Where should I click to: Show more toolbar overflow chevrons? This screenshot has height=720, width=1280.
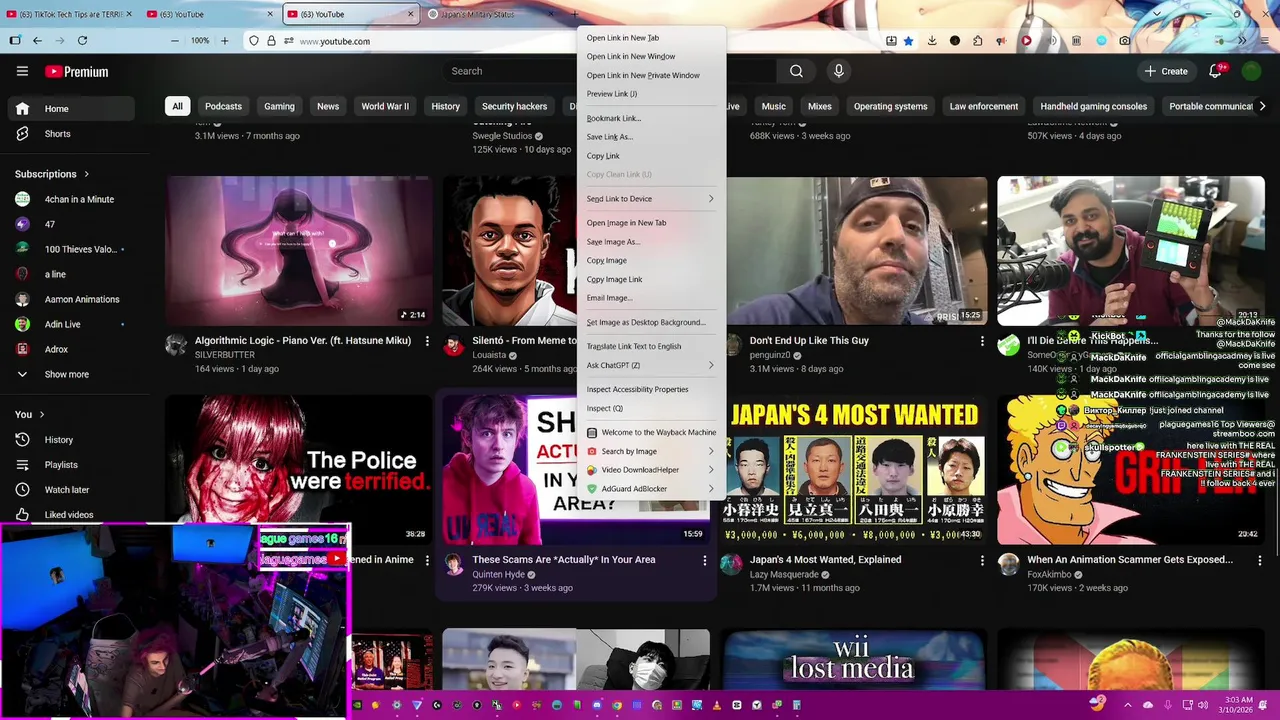[1242, 41]
